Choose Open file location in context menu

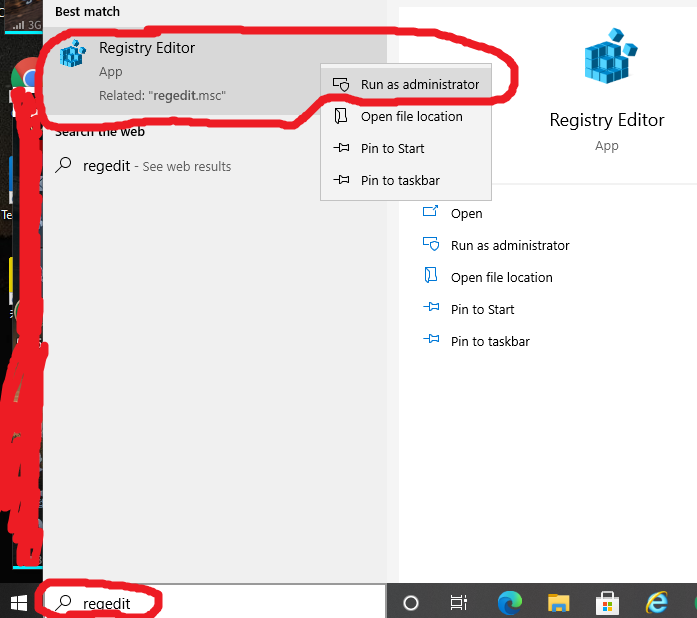tap(406, 116)
